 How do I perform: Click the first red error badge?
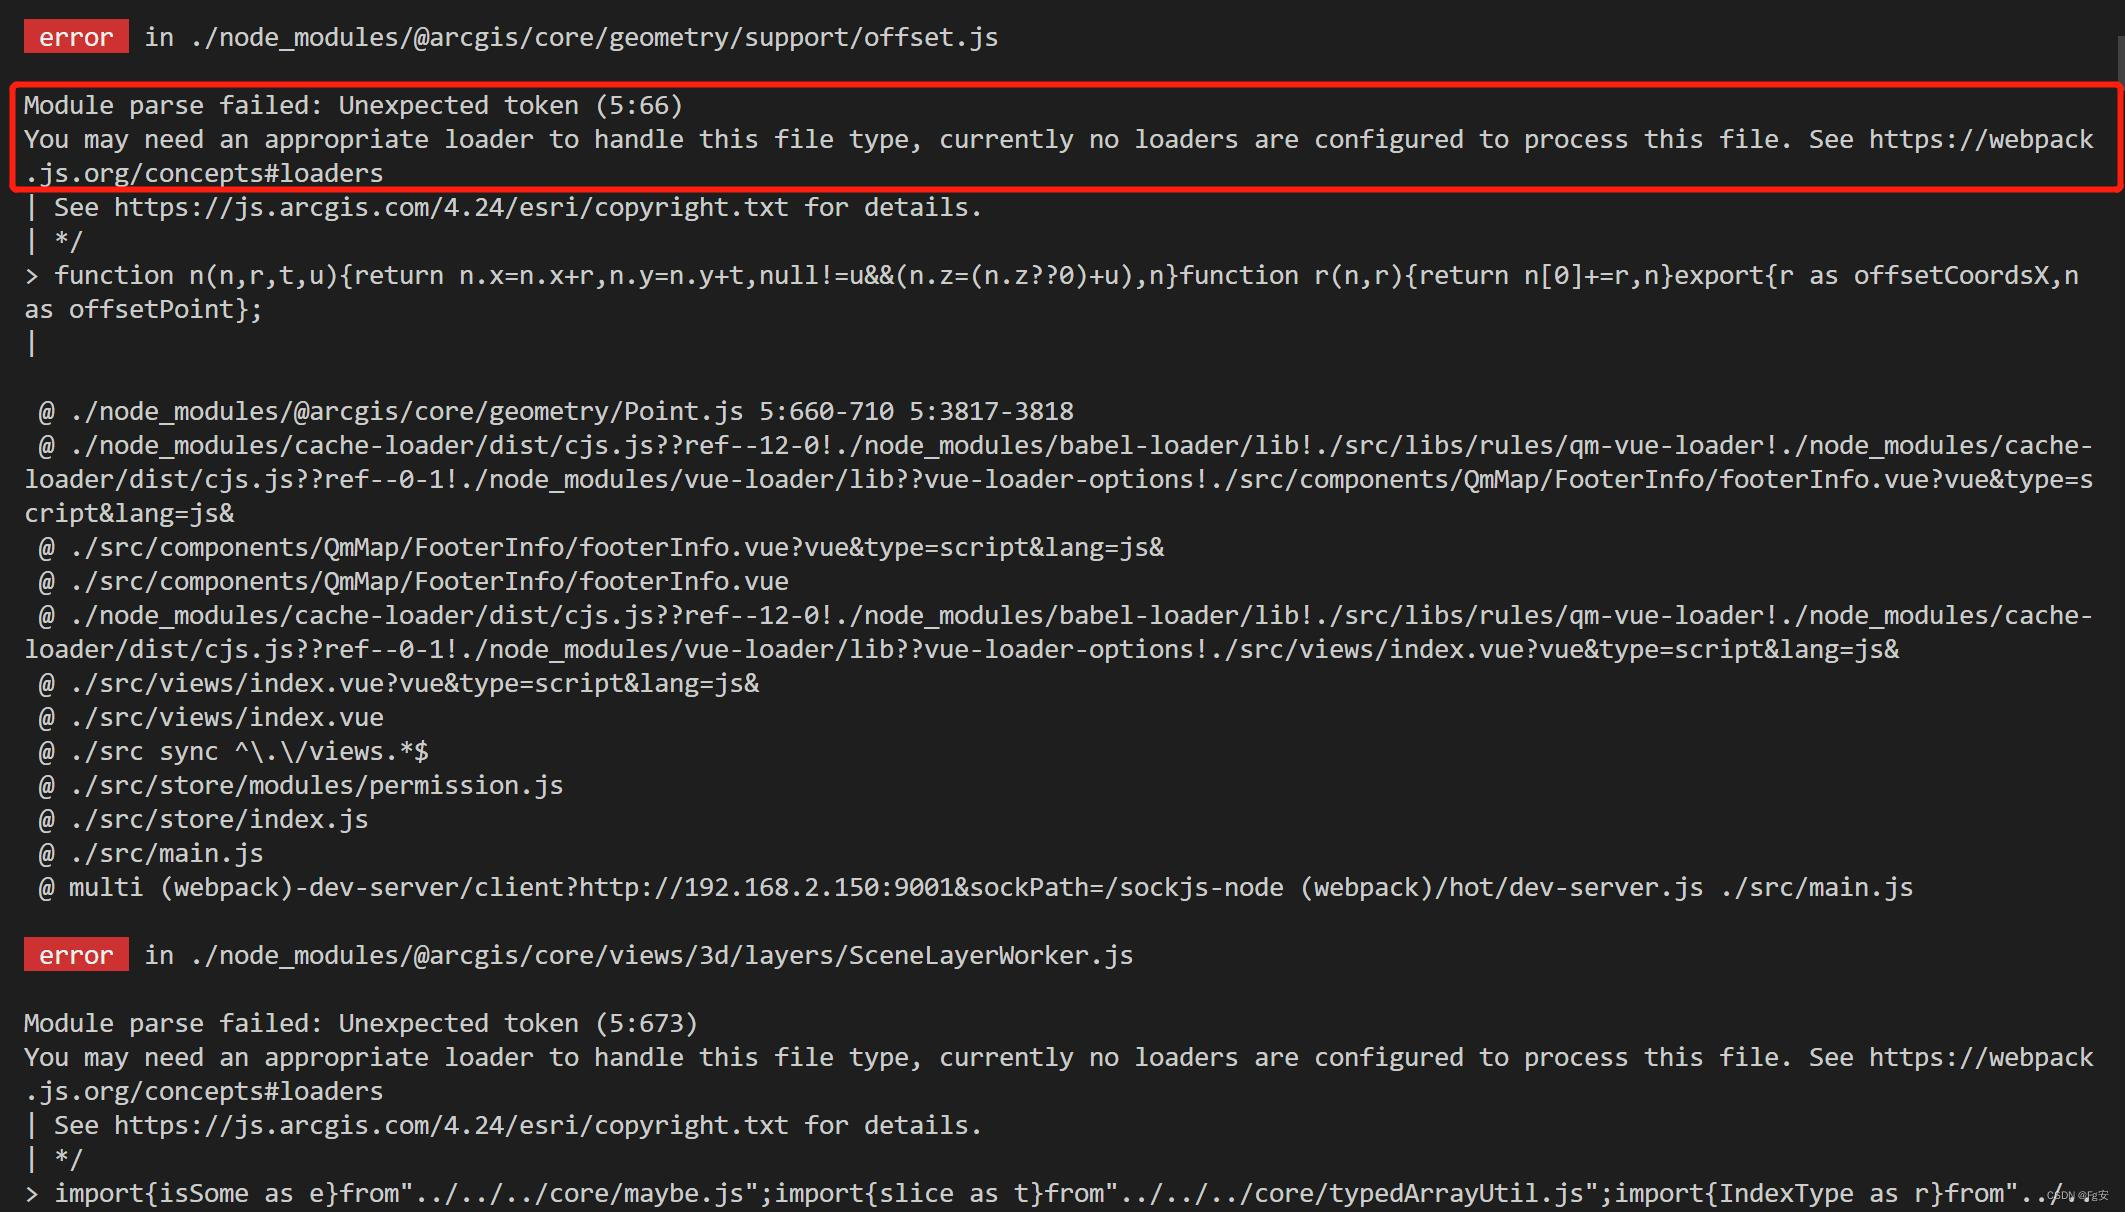75,36
